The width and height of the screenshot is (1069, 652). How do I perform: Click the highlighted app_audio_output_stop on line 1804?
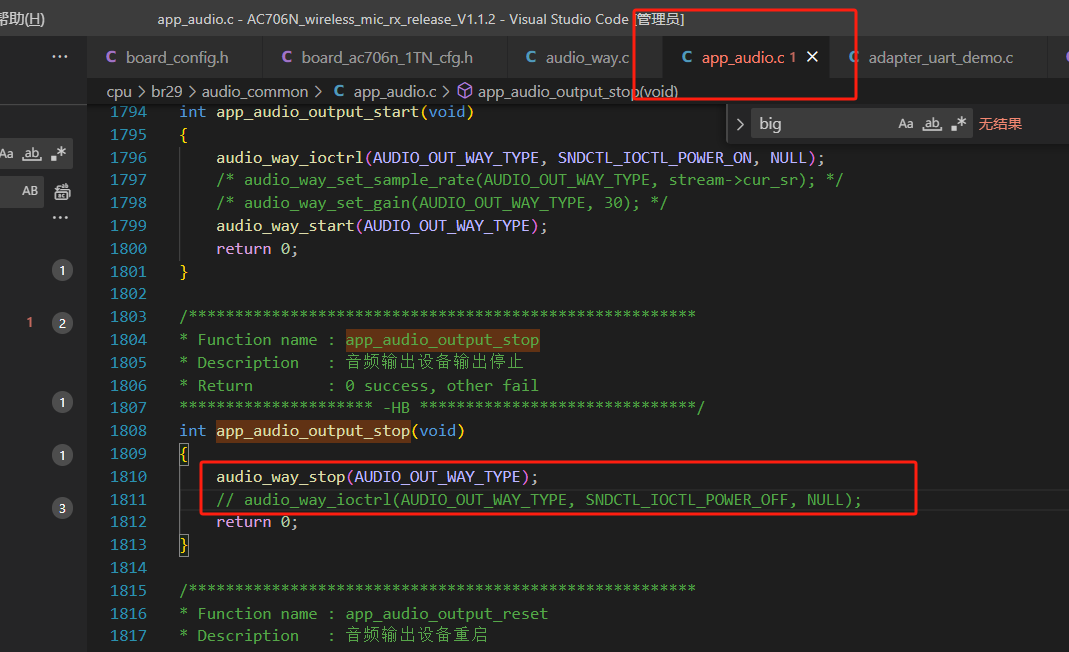pos(442,340)
